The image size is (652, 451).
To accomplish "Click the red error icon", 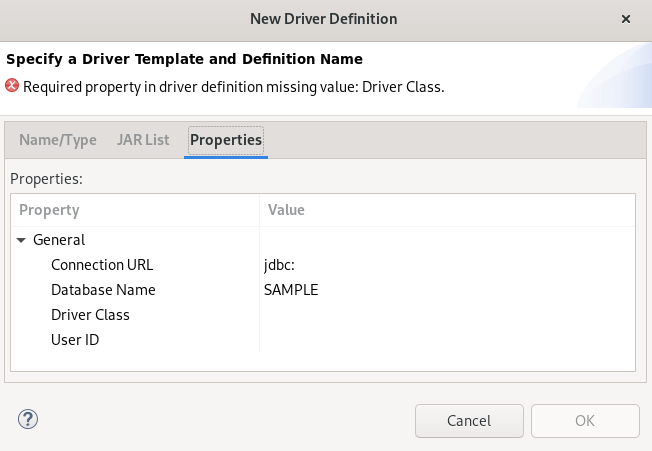I will point(13,86).
